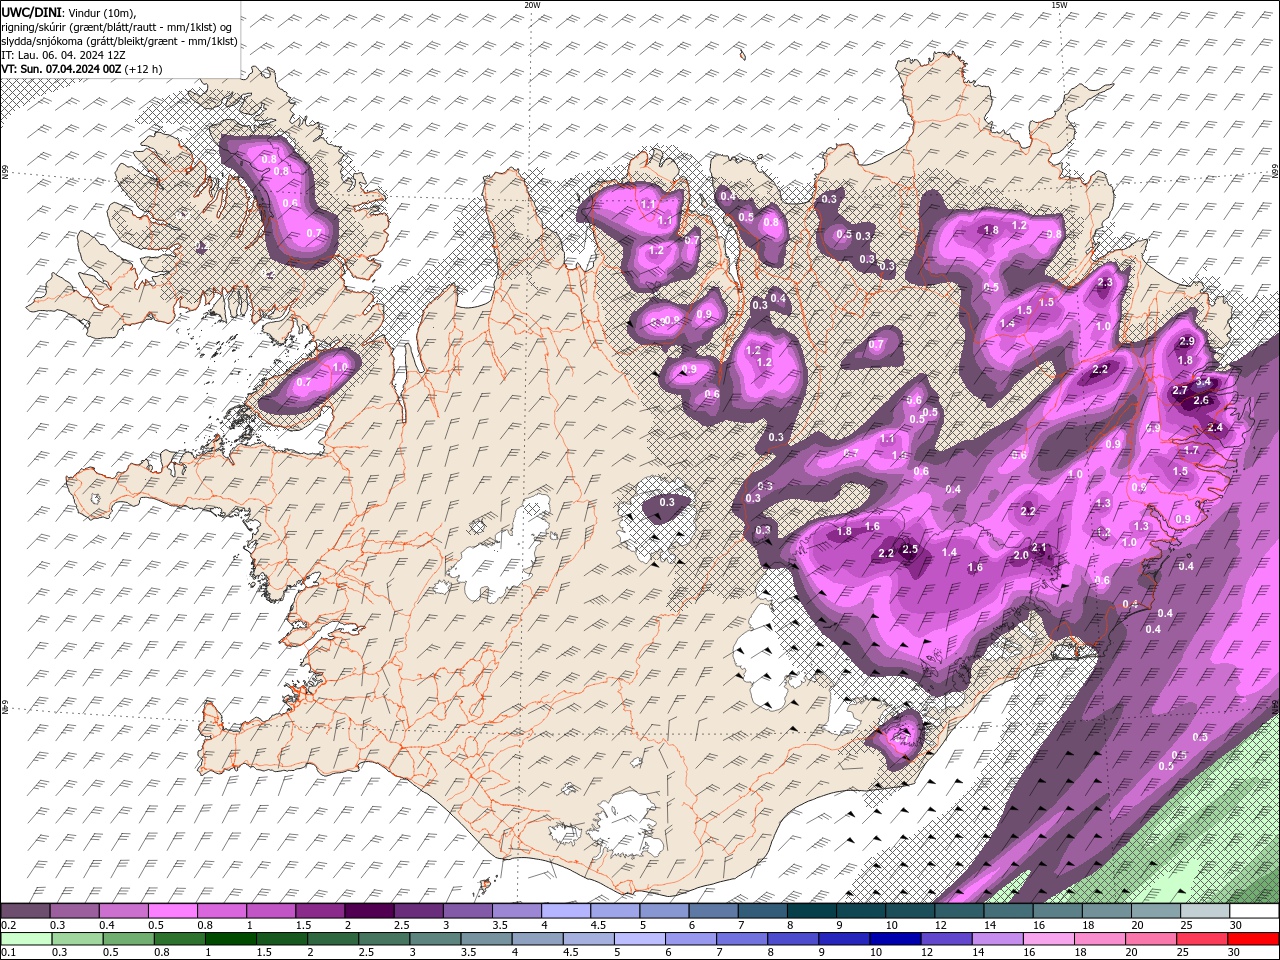Click the violet swatch labeled 12 in the lower legend
The image size is (1280, 960).
[947, 939]
